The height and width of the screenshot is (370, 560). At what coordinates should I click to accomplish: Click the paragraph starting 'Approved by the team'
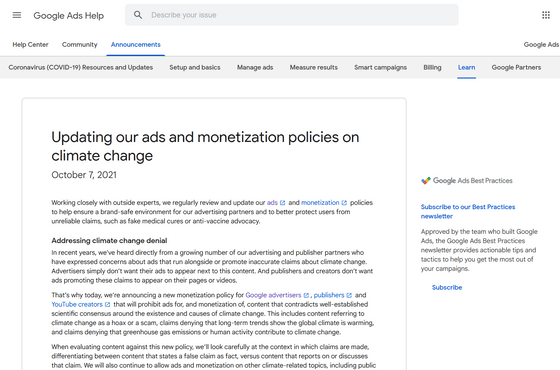pos(479,250)
